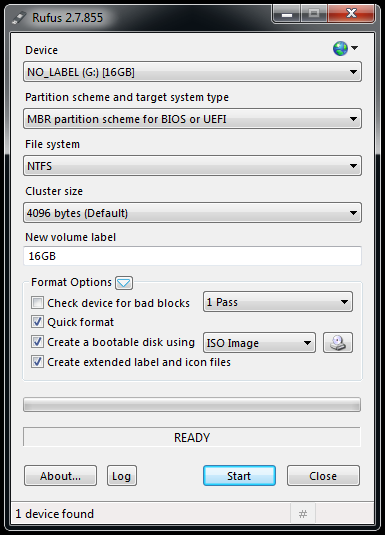This screenshot has width=385, height=535.
Task: Open the 1 Pass dropdown
Action: click(278, 302)
